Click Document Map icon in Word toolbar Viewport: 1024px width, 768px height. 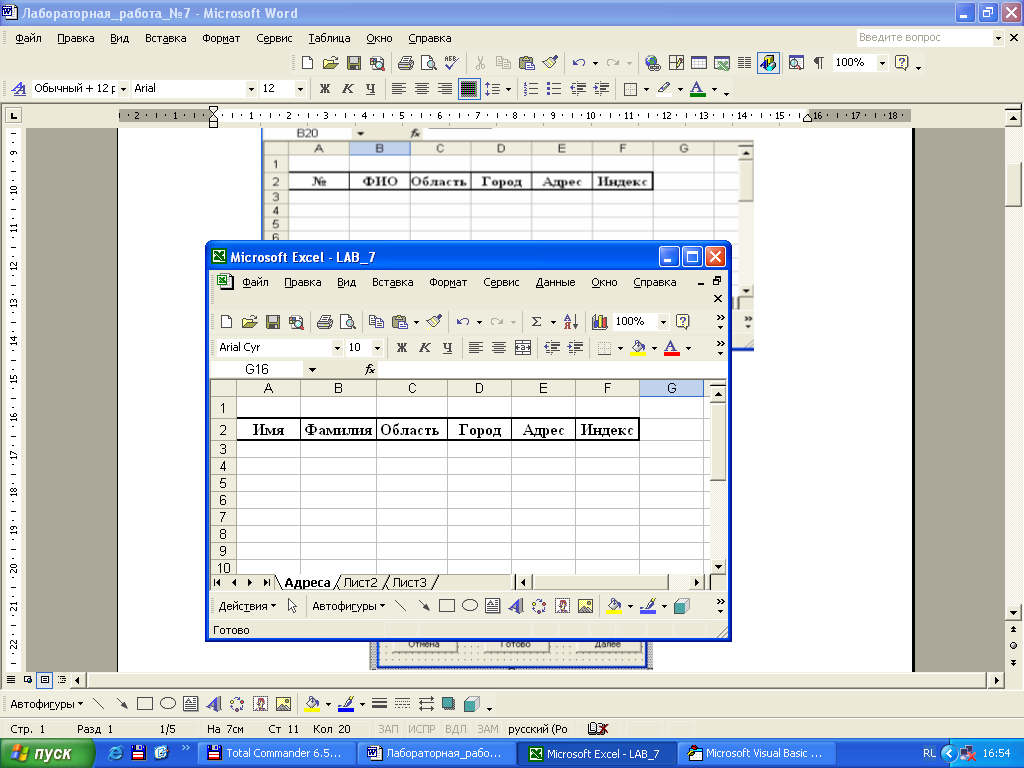coord(795,63)
